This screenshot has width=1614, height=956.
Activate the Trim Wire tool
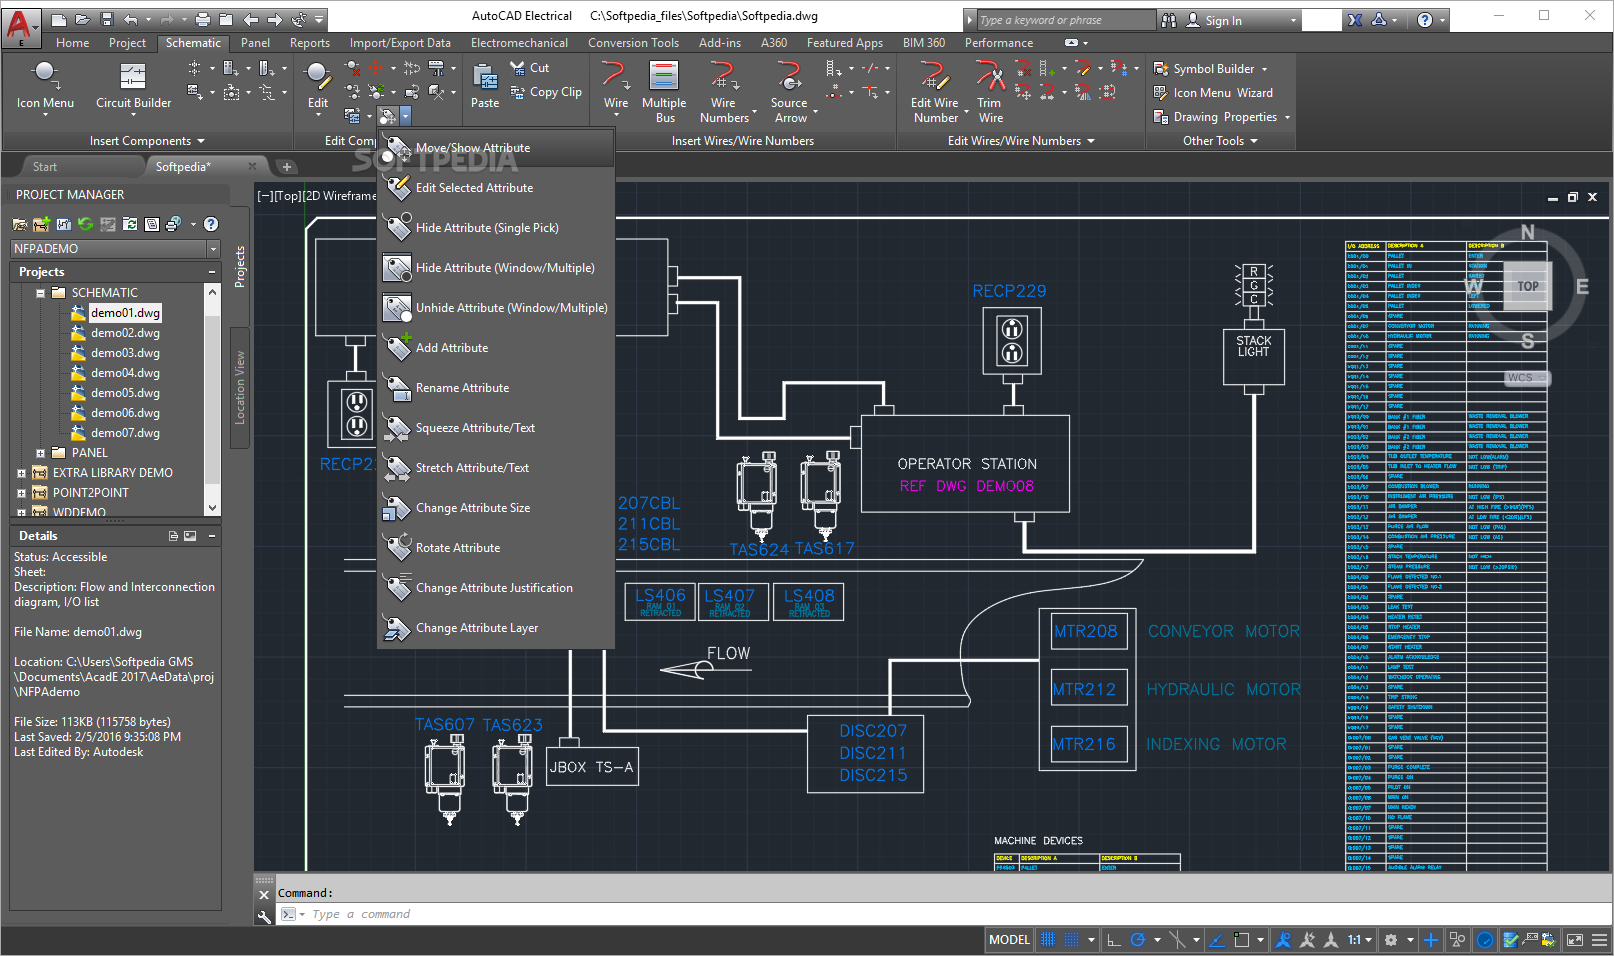pyautogui.click(x=990, y=92)
